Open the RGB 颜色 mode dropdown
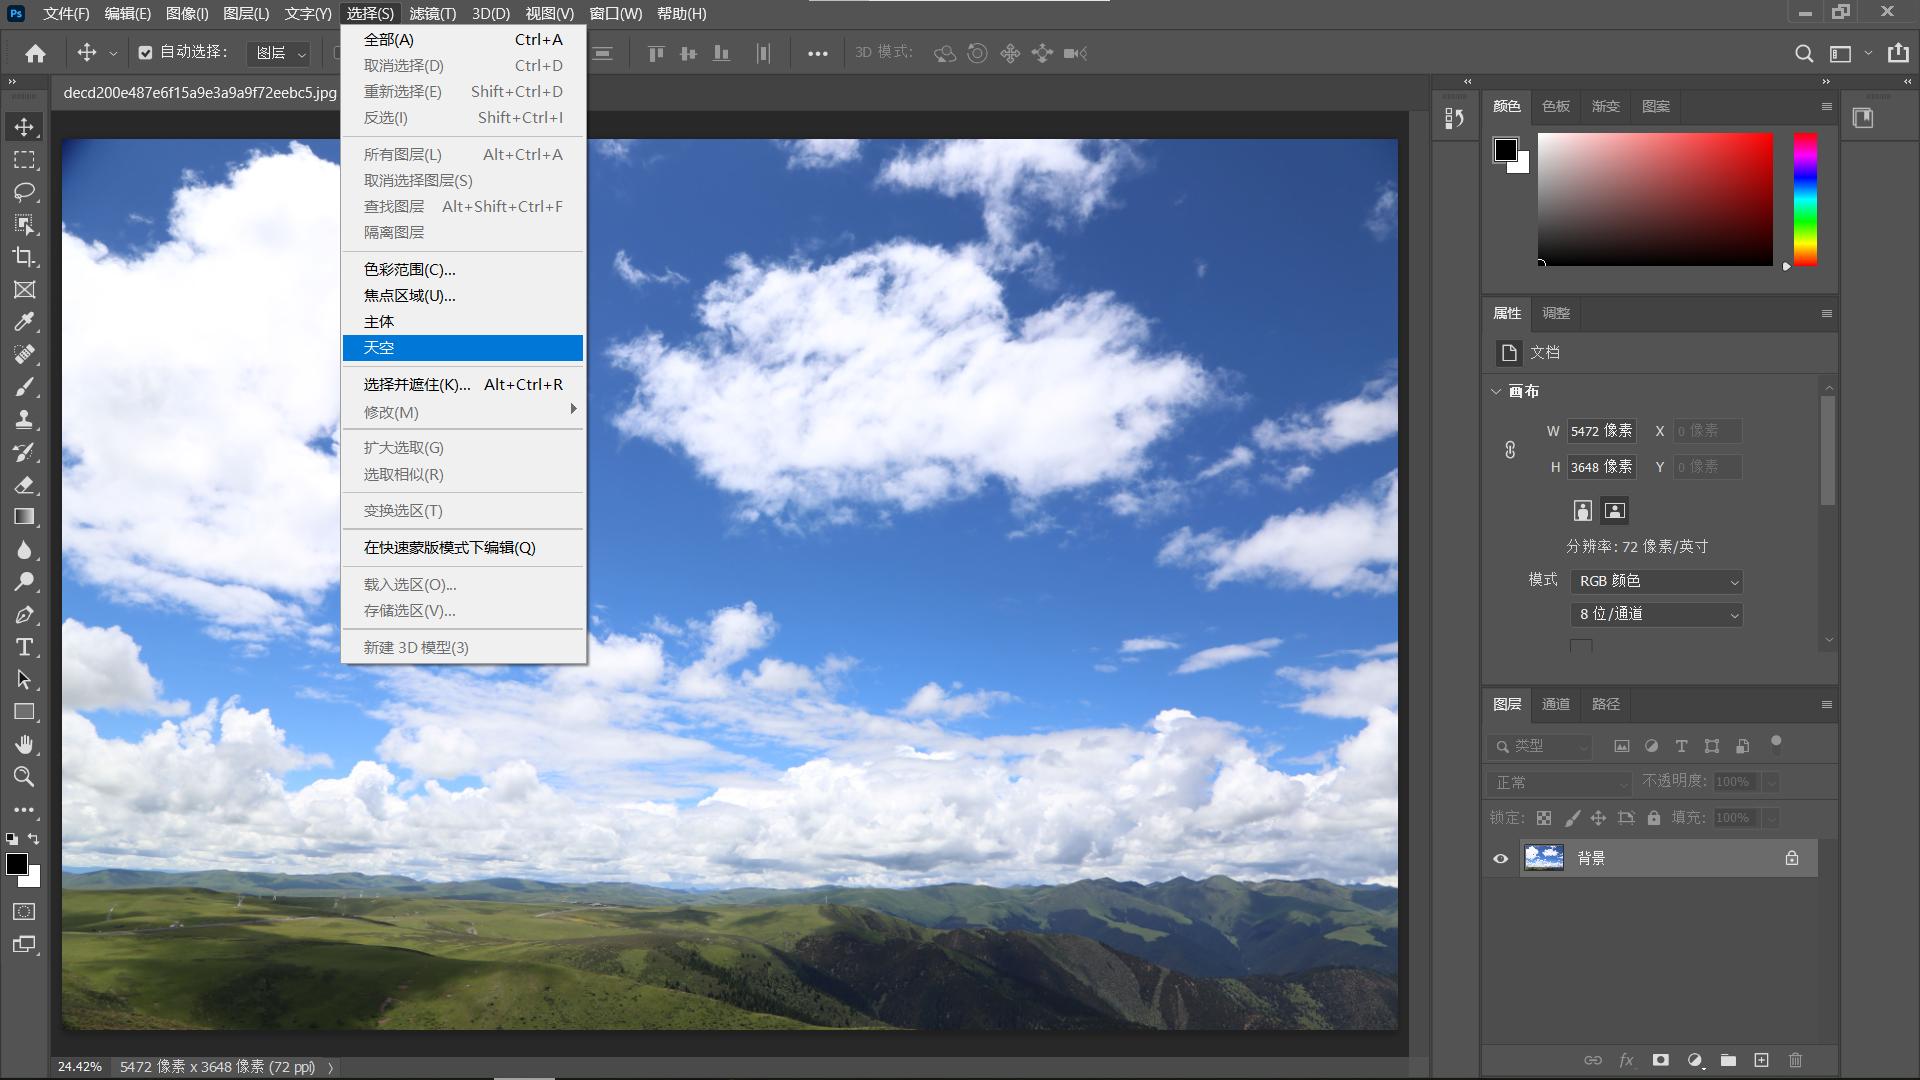The width and height of the screenshot is (1920, 1080). tap(1655, 581)
